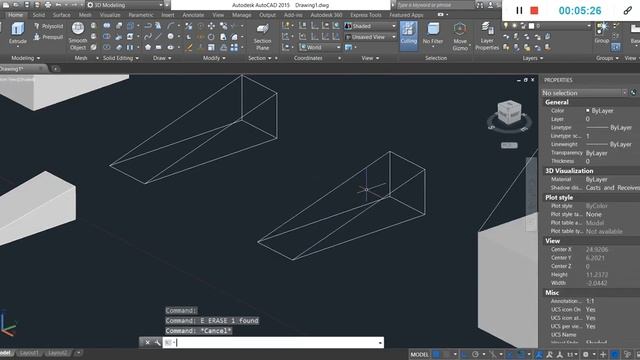
Task: Click the keyword search box
Action: [x=435, y=5]
